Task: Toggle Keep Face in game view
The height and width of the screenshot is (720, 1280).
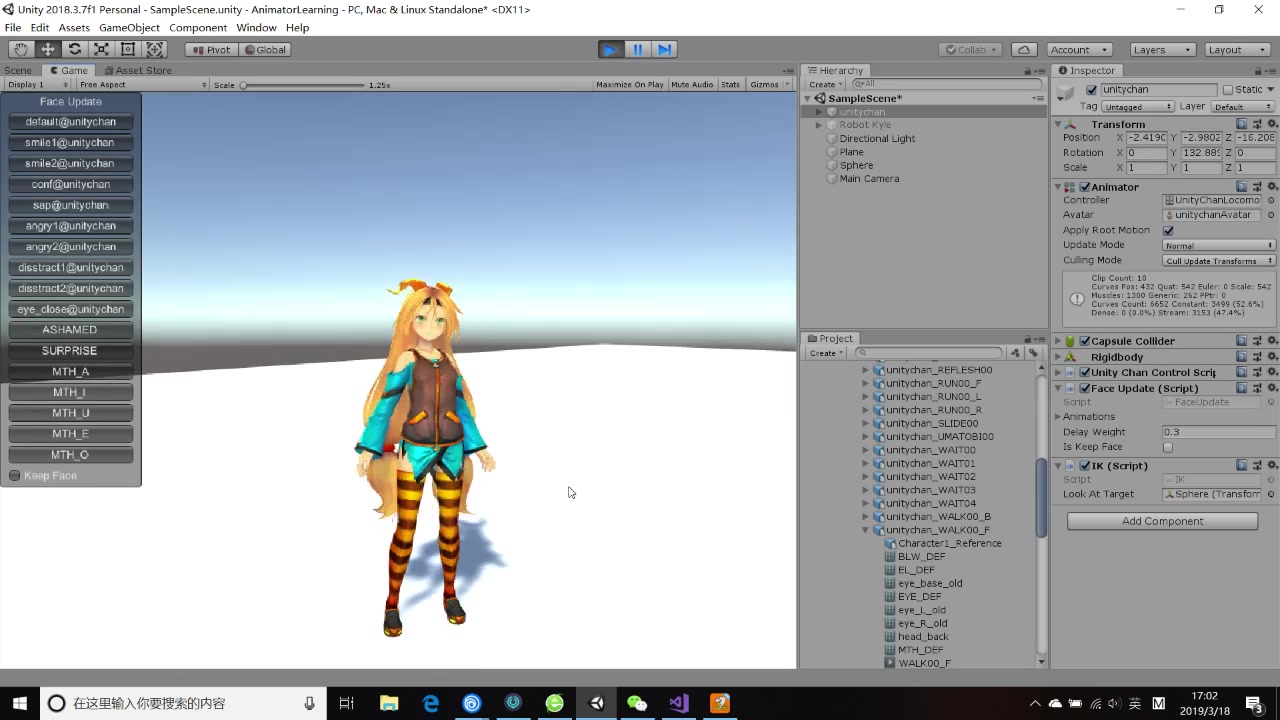Action: (x=15, y=476)
